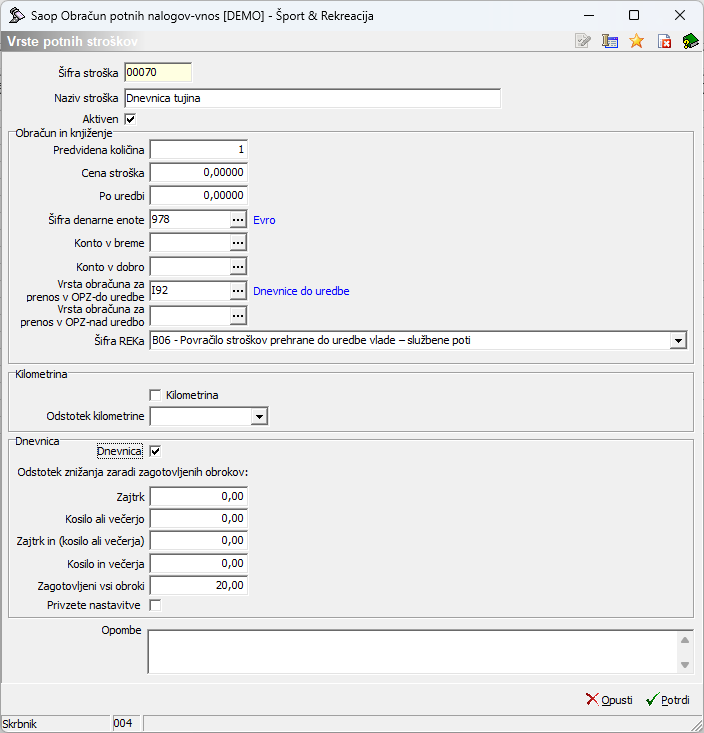Click the Kosilo ali večerjo field
The width and height of the screenshot is (704, 733).
199,518
